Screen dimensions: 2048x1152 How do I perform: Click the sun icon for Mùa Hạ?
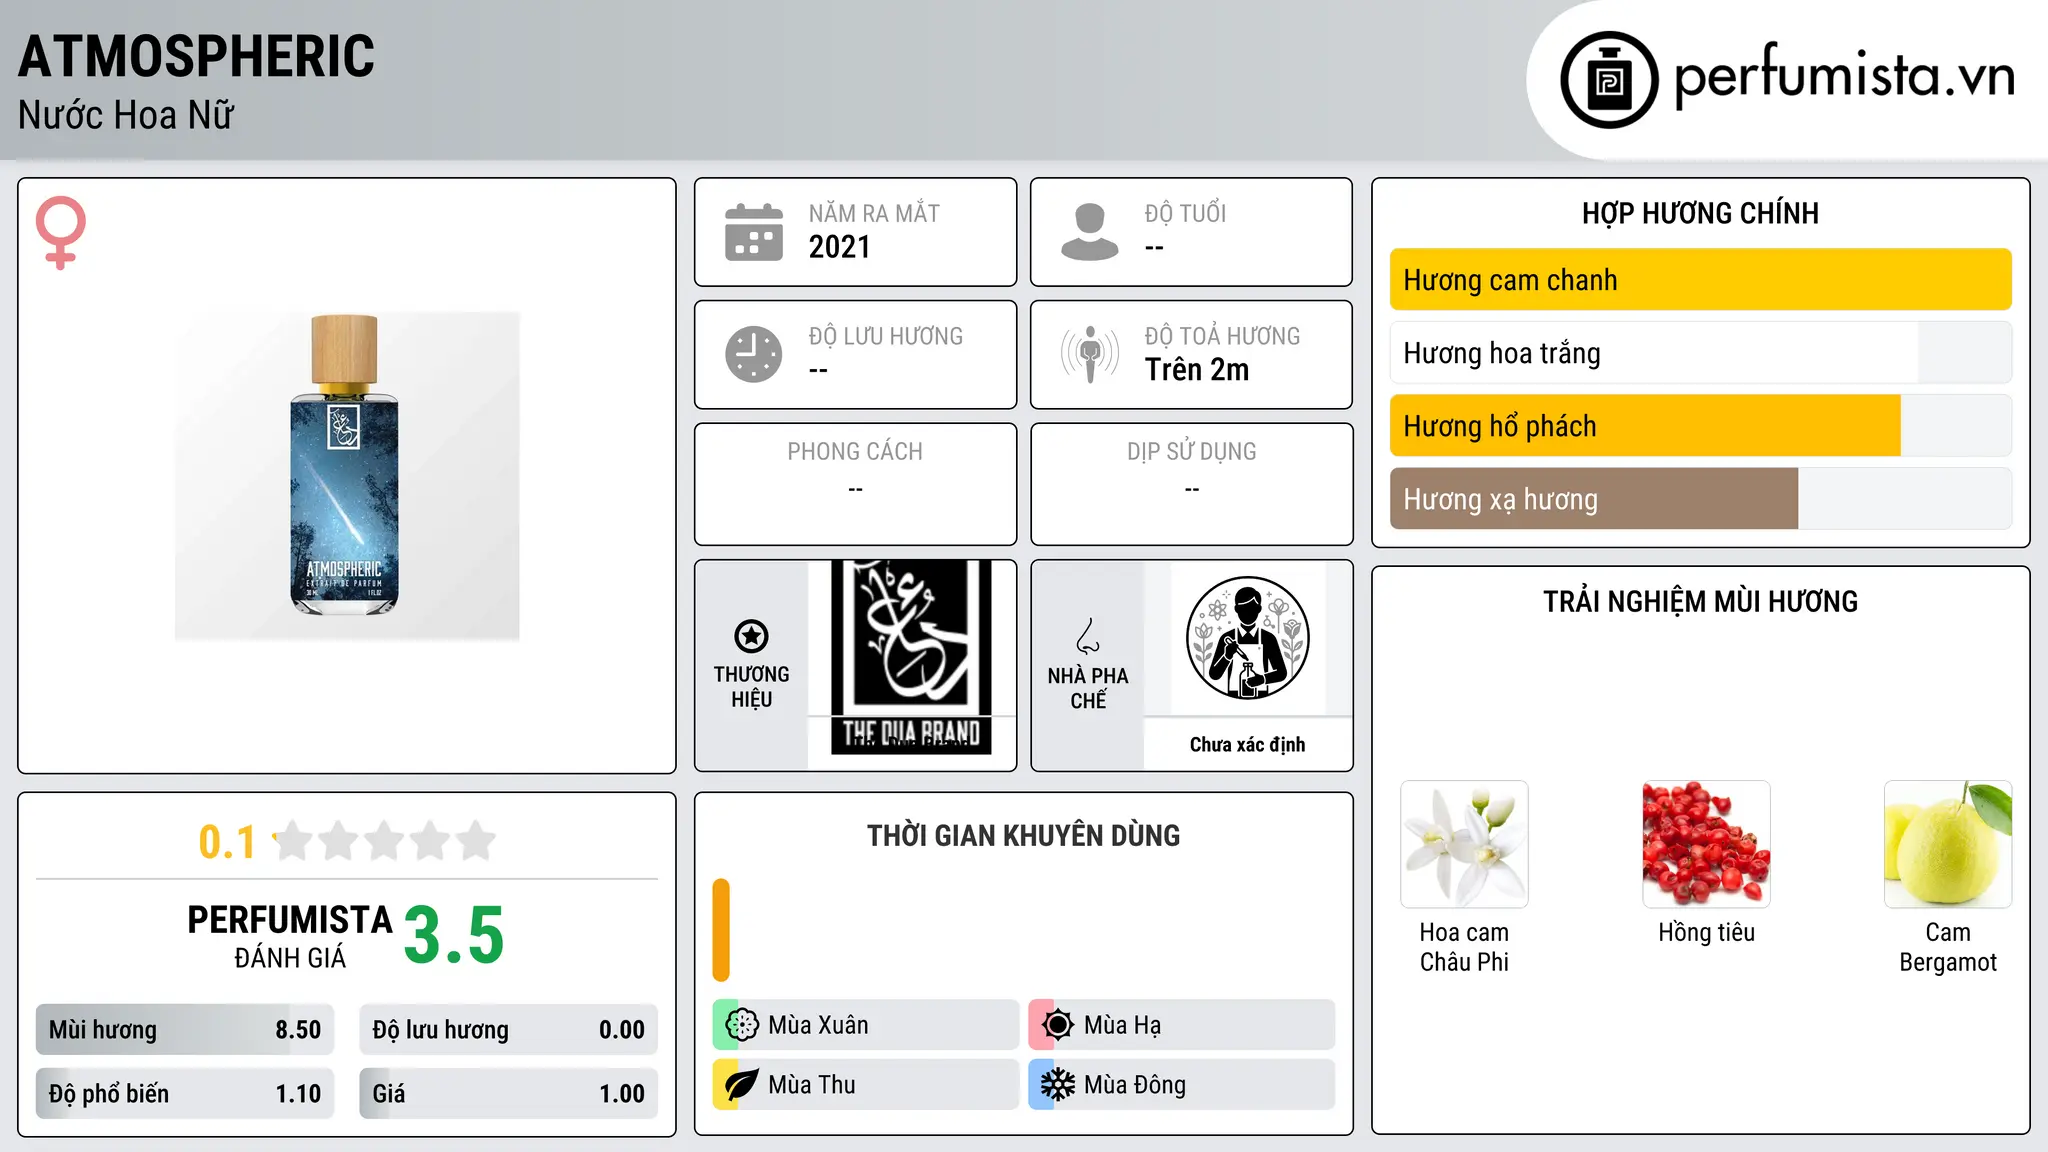pos(1058,1025)
